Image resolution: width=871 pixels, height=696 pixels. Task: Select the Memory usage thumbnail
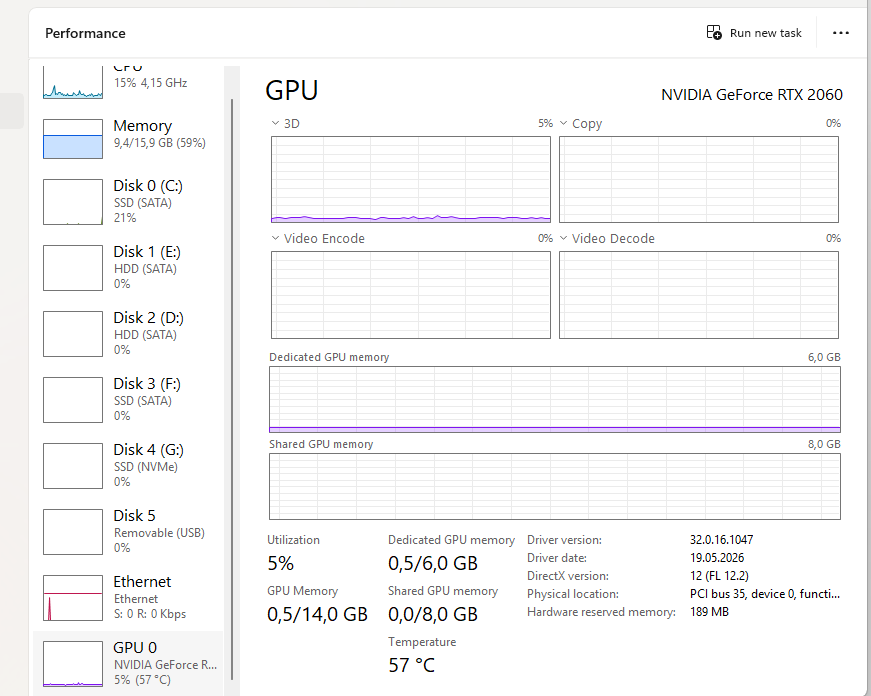[73, 139]
